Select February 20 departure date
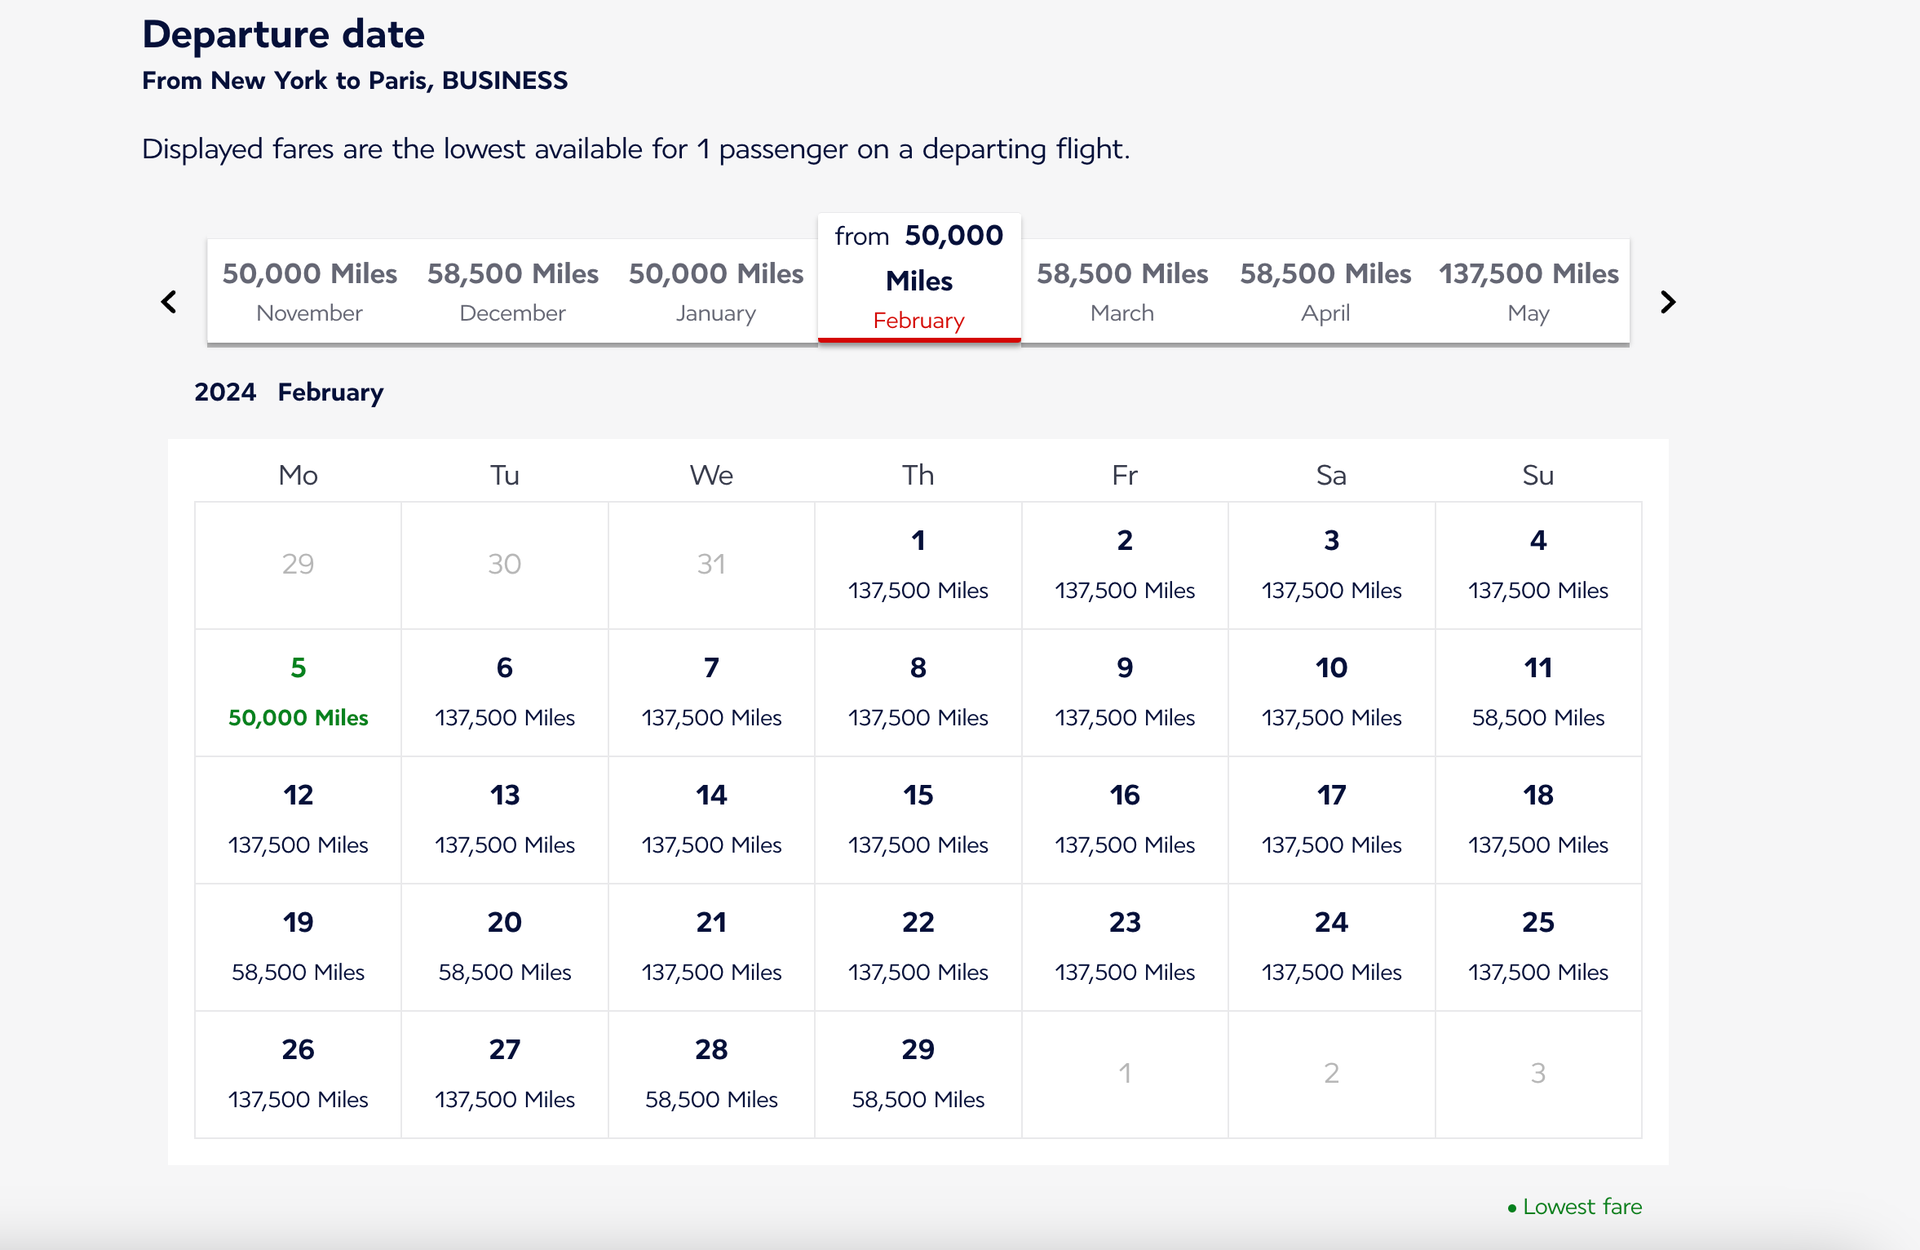 pyautogui.click(x=504, y=946)
